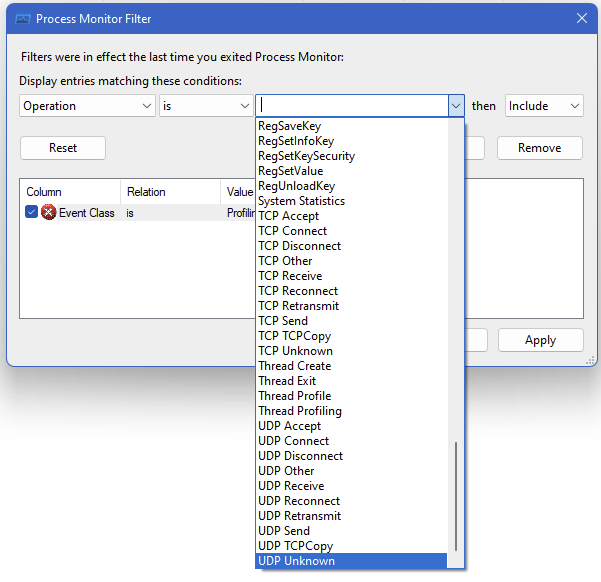This screenshot has height=582, width=601.
Task: Click the Reset button
Action: [x=63, y=148]
